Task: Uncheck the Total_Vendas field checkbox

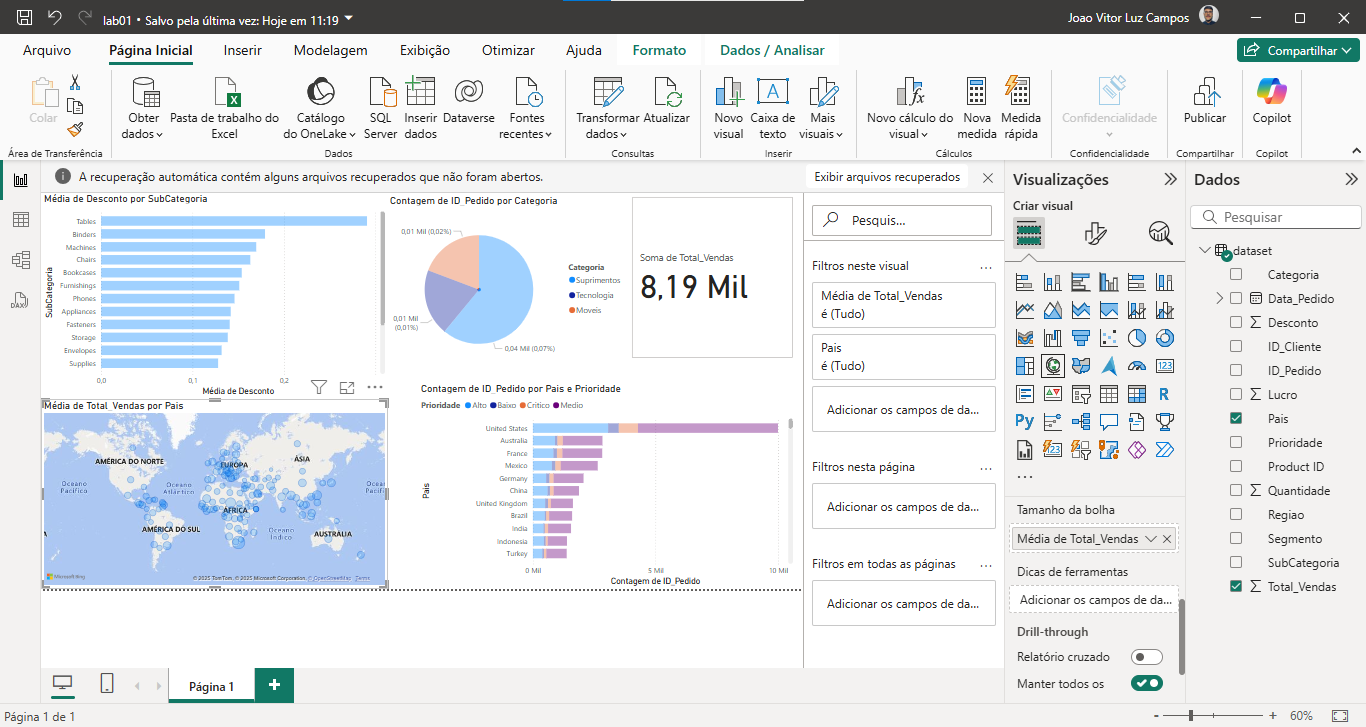Action: click(x=1236, y=586)
